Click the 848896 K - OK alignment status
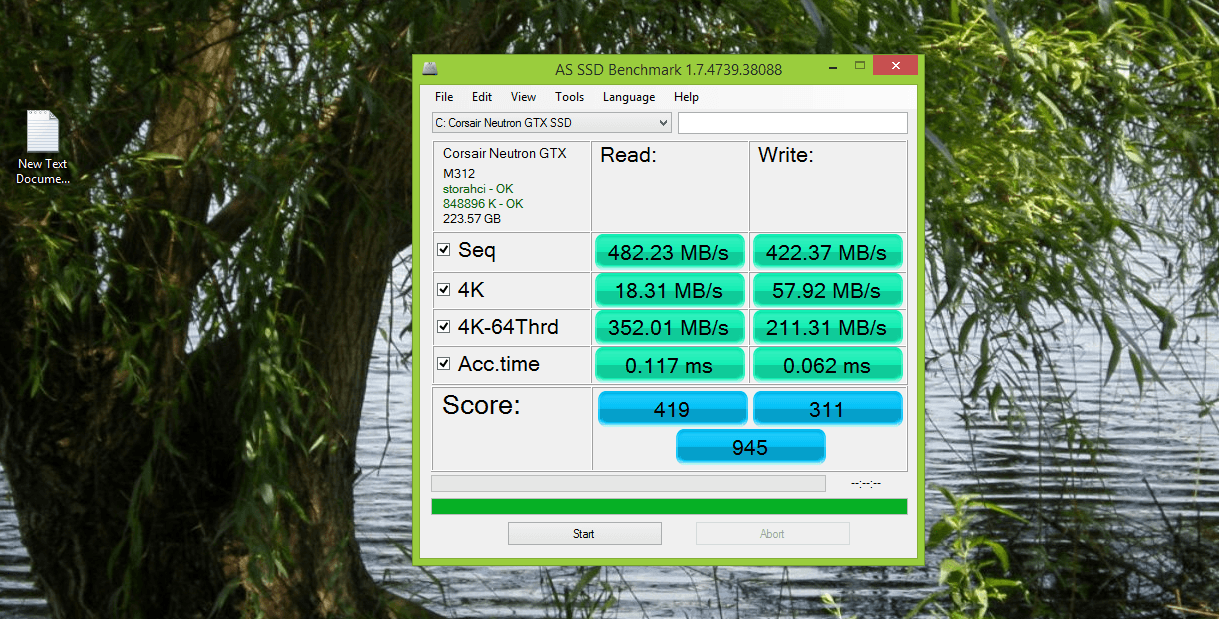Screen dimensions: 1219x619 coord(483,204)
